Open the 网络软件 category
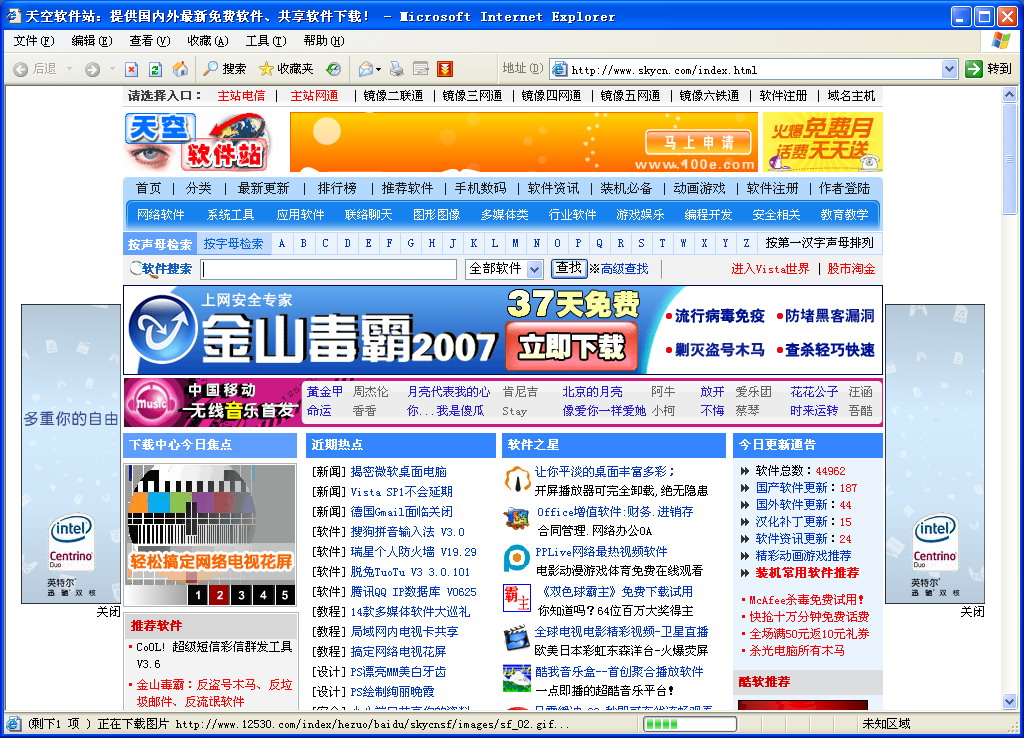The image size is (1024, 738). (161, 215)
